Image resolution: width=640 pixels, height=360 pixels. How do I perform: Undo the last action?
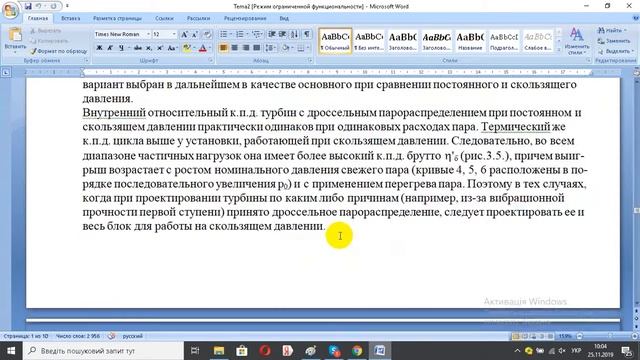[x=39, y=6]
